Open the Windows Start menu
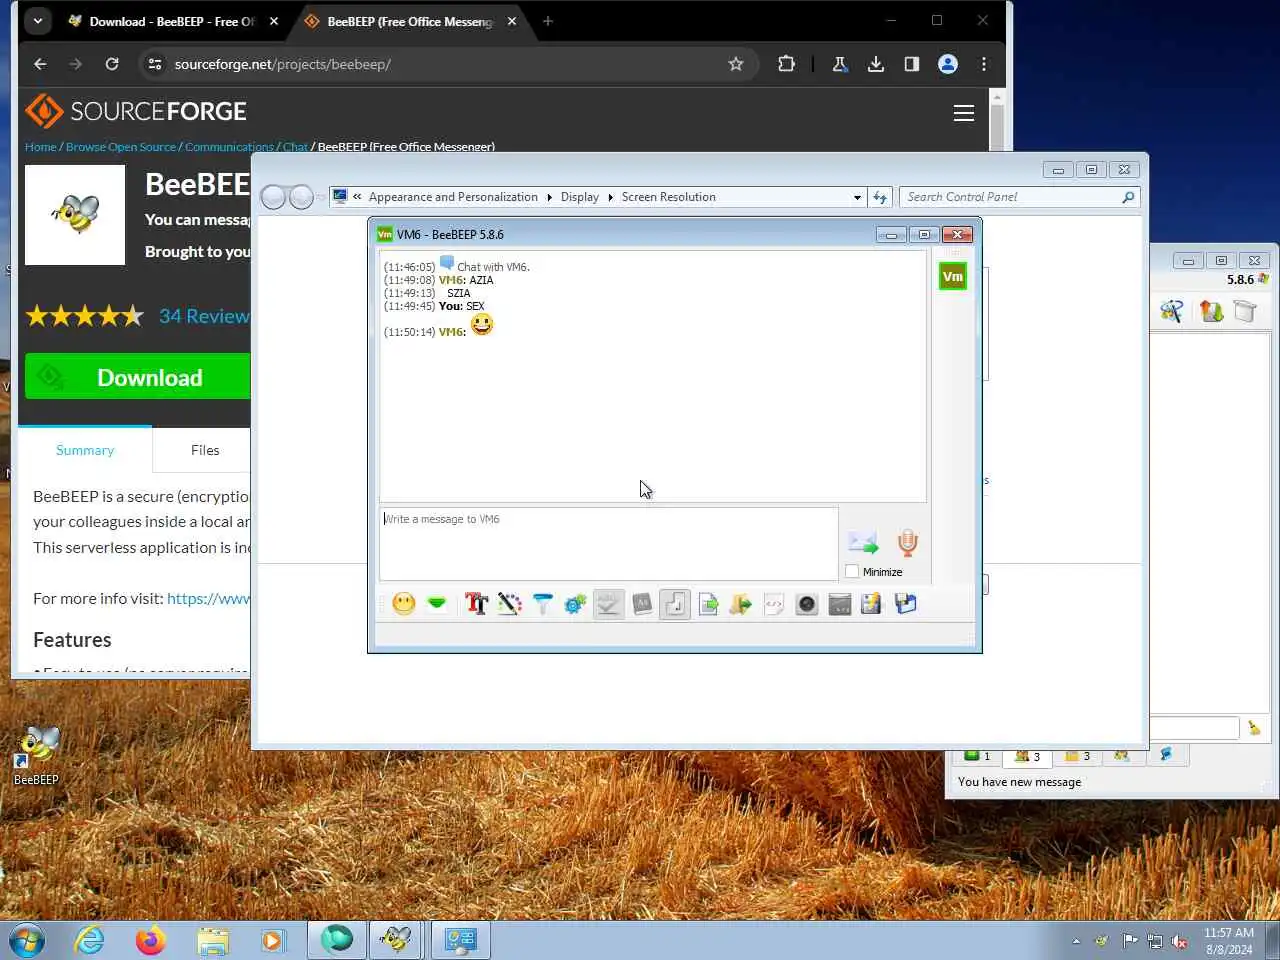 point(27,940)
